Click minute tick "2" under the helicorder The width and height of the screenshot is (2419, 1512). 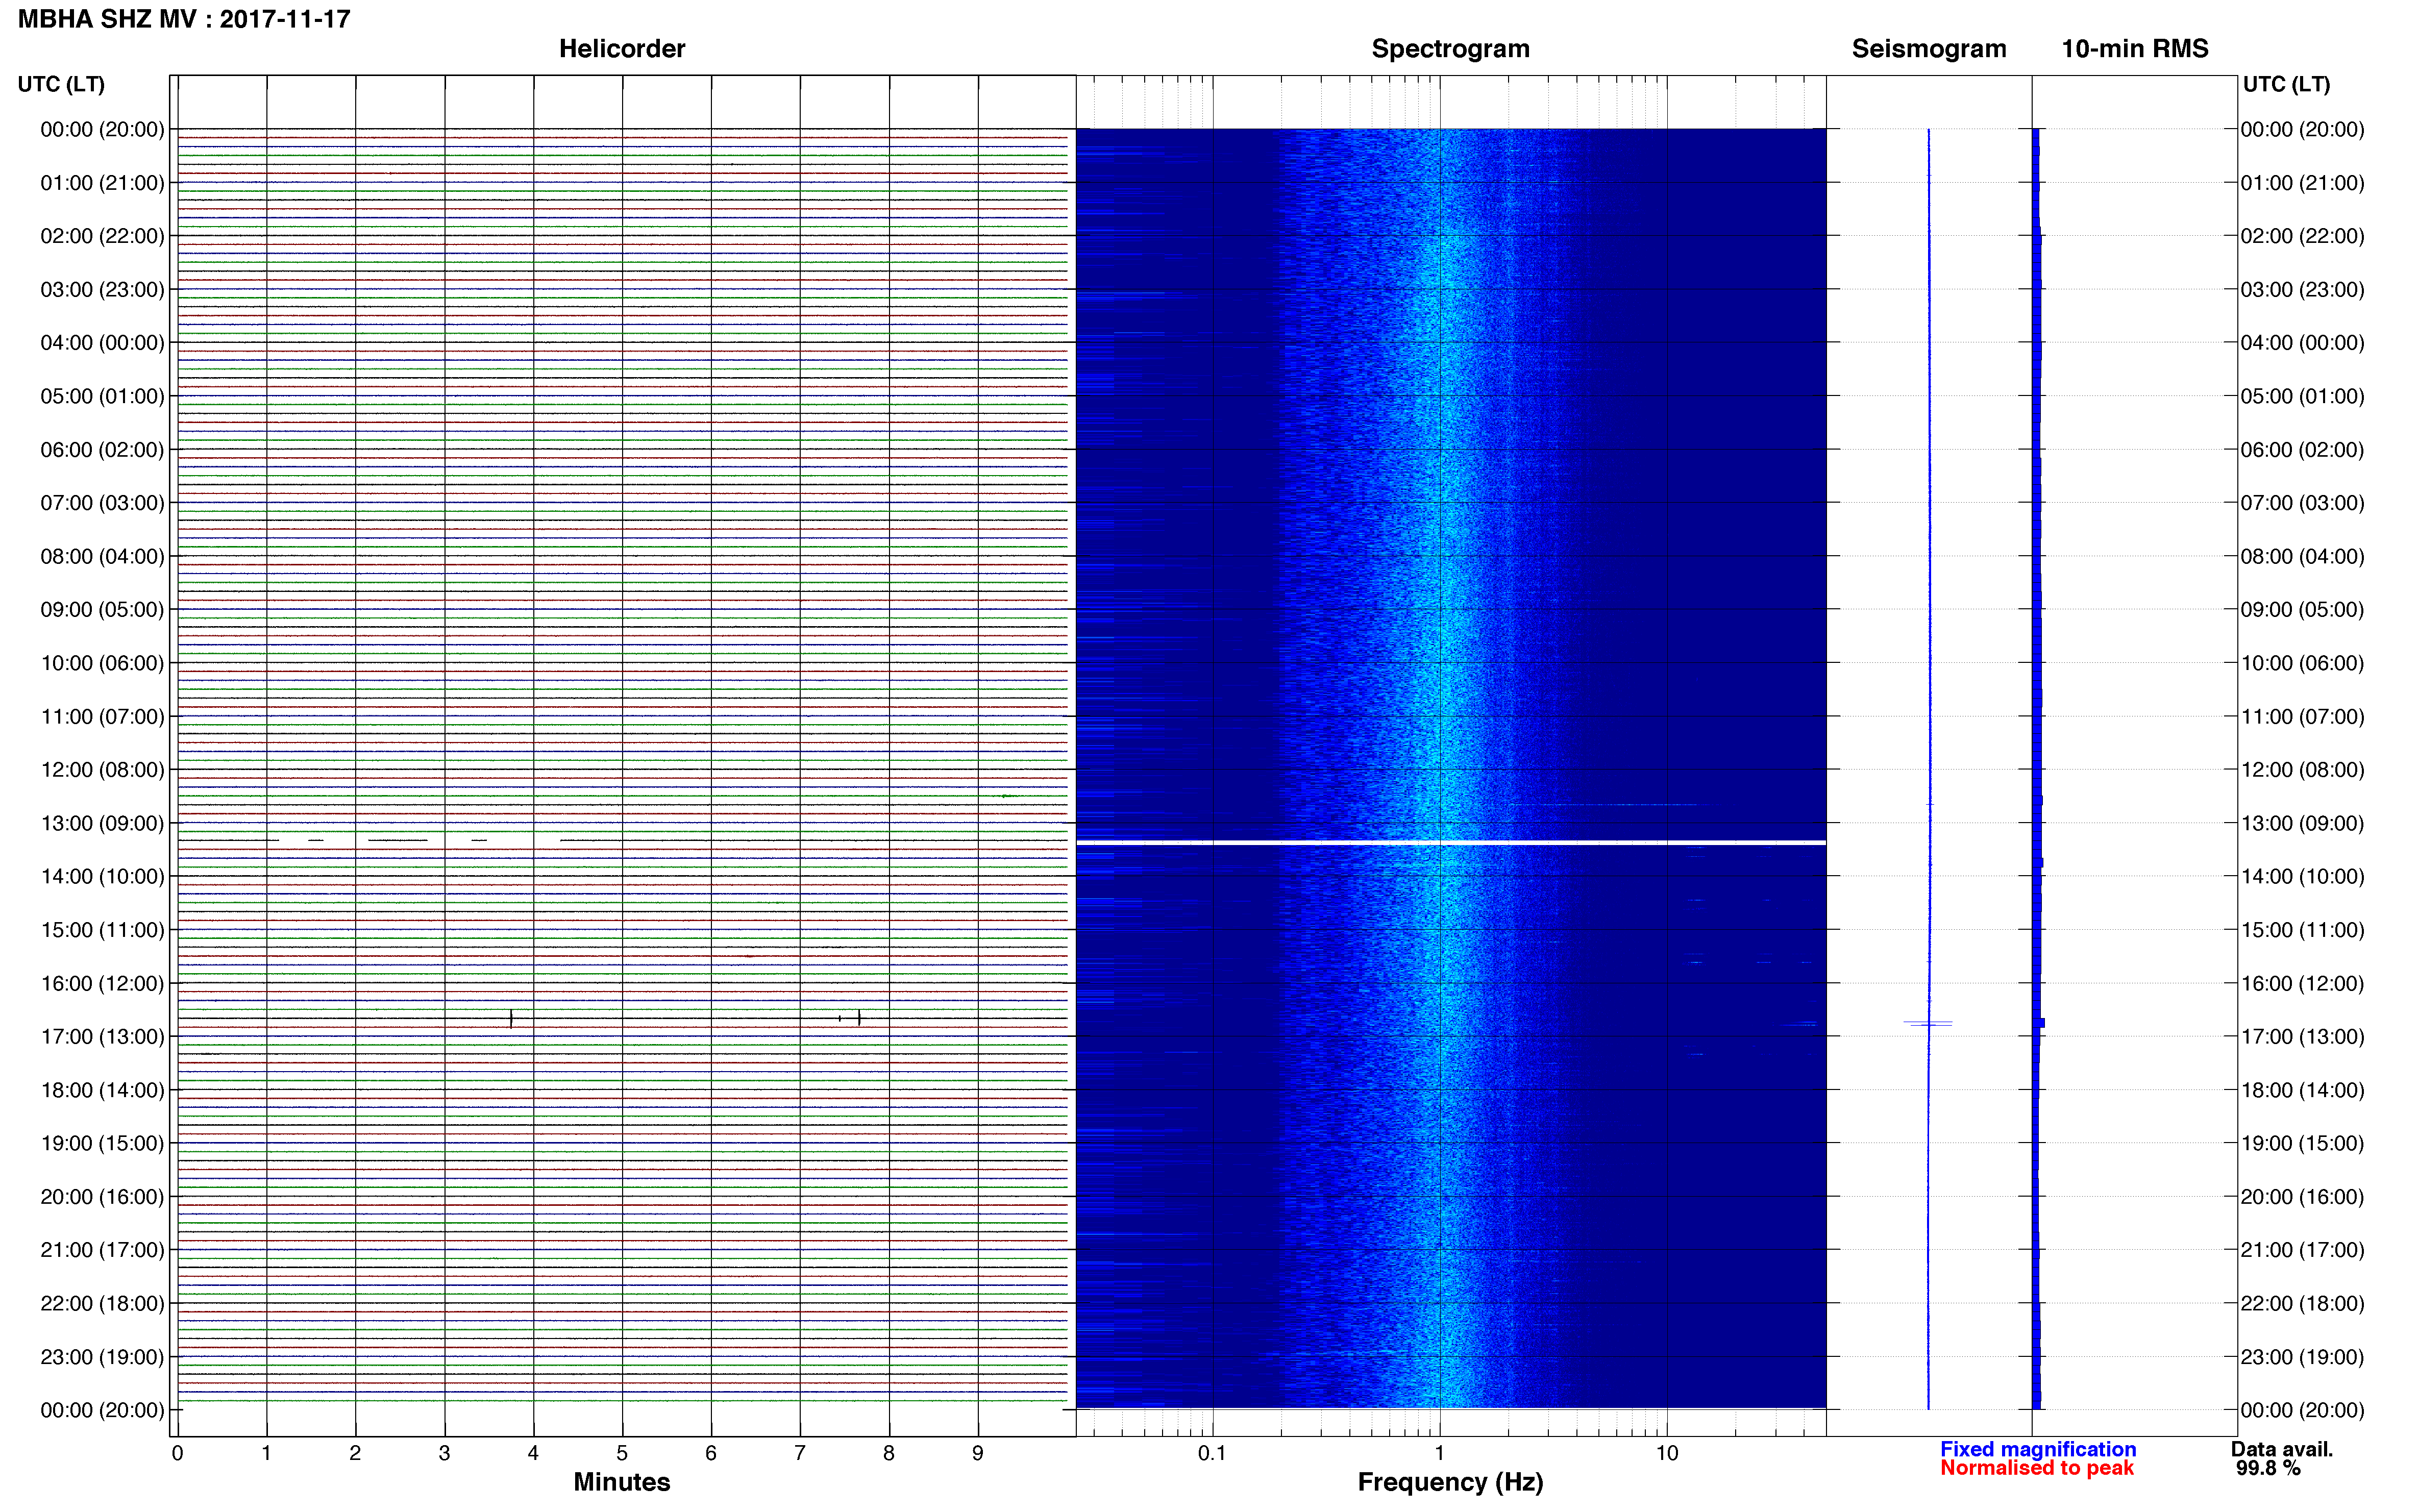click(355, 1453)
